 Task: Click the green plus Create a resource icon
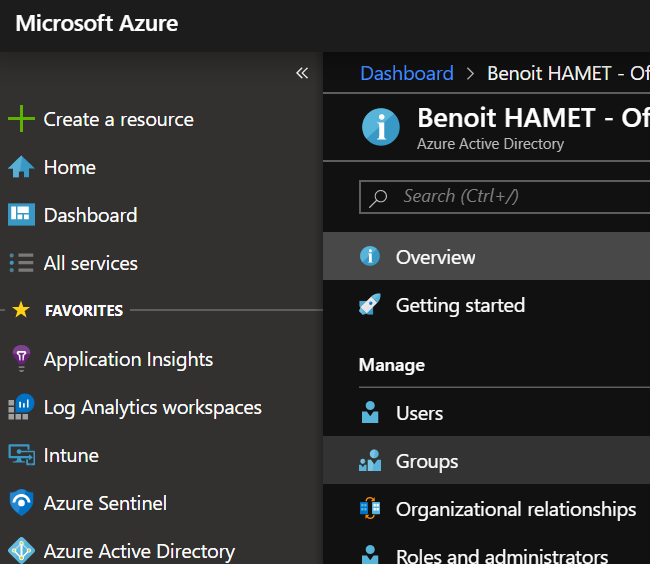point(21,119)
